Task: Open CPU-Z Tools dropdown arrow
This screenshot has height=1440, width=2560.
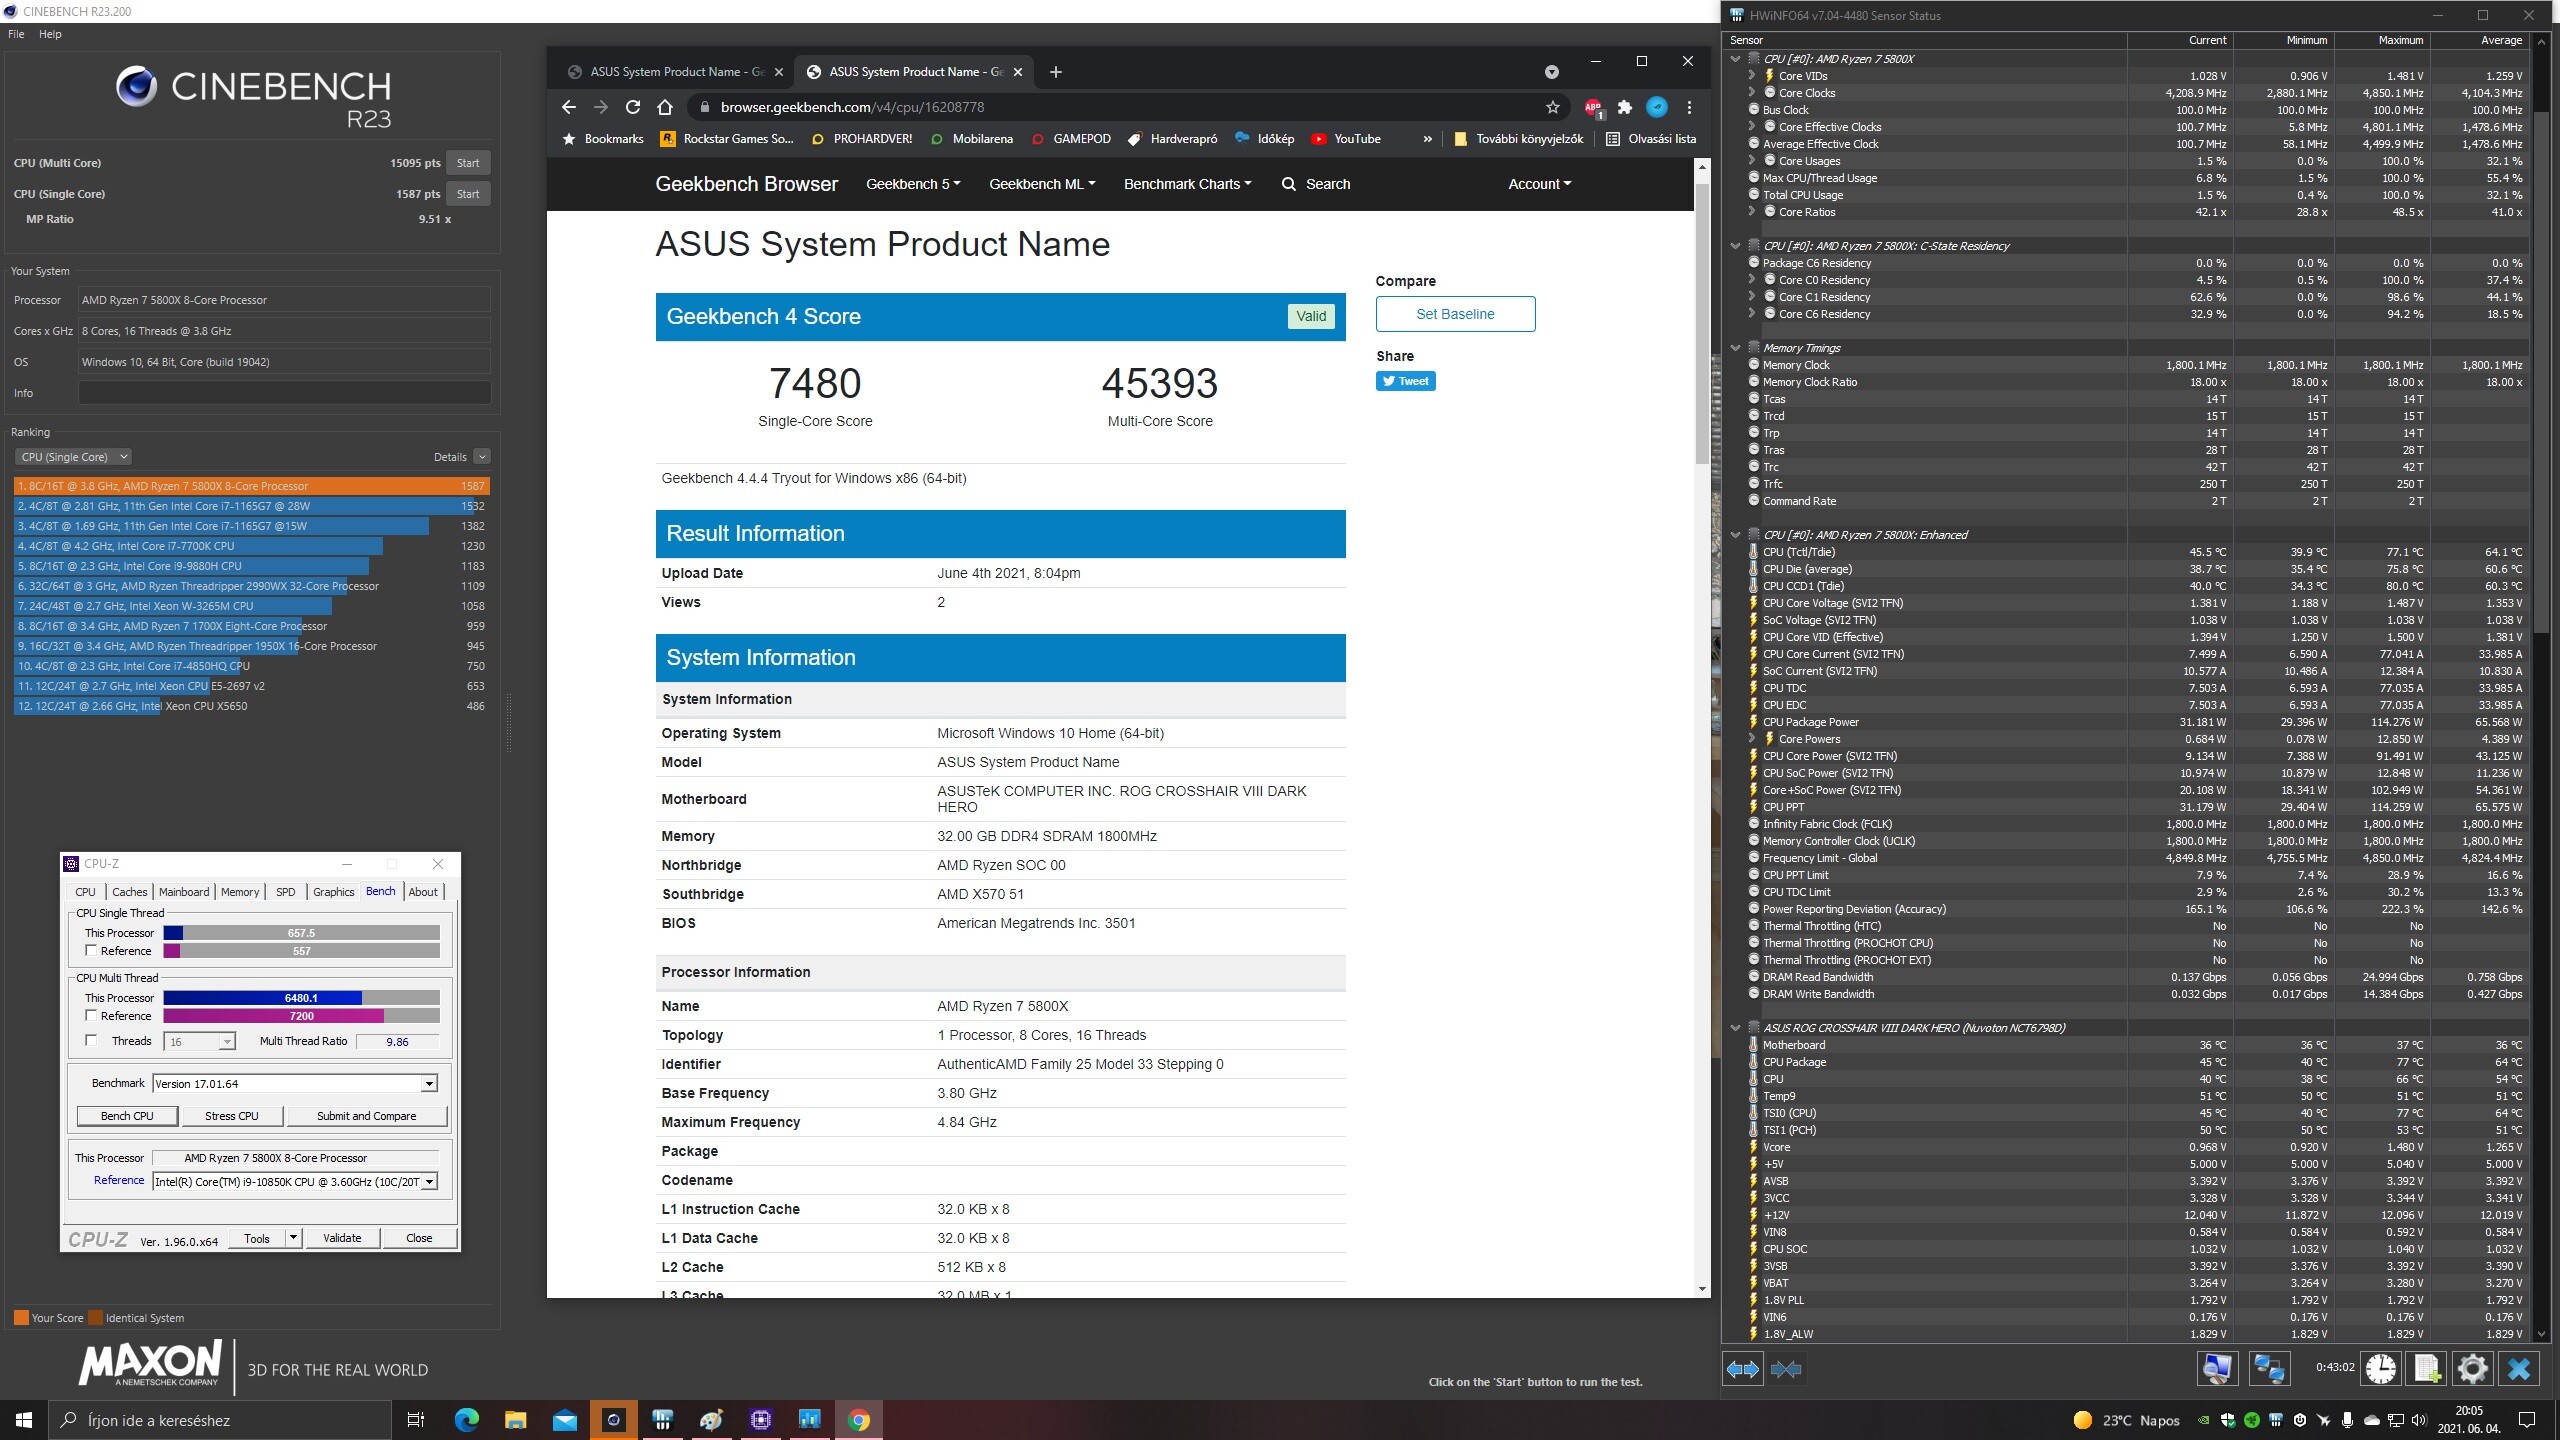Action: [x=293, y=1238]
